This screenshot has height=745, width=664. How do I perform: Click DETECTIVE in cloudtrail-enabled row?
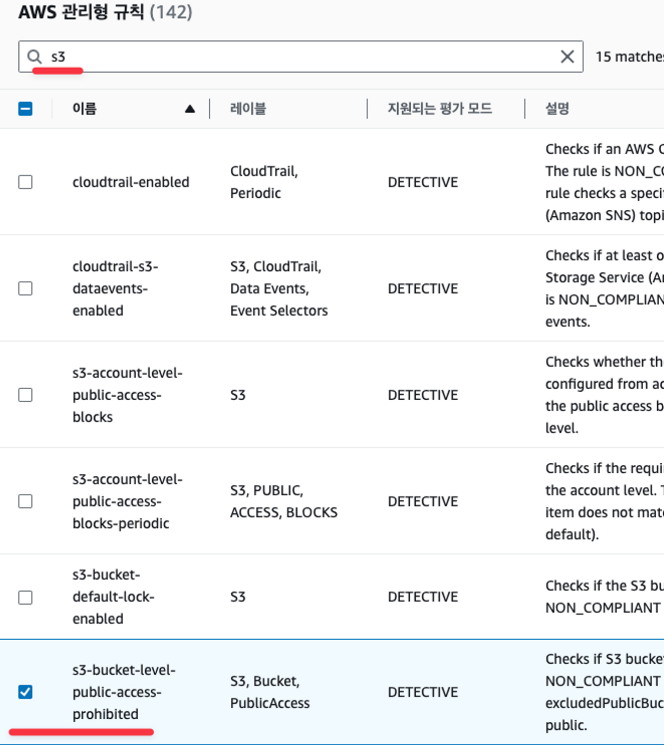[x=423, y=182]
